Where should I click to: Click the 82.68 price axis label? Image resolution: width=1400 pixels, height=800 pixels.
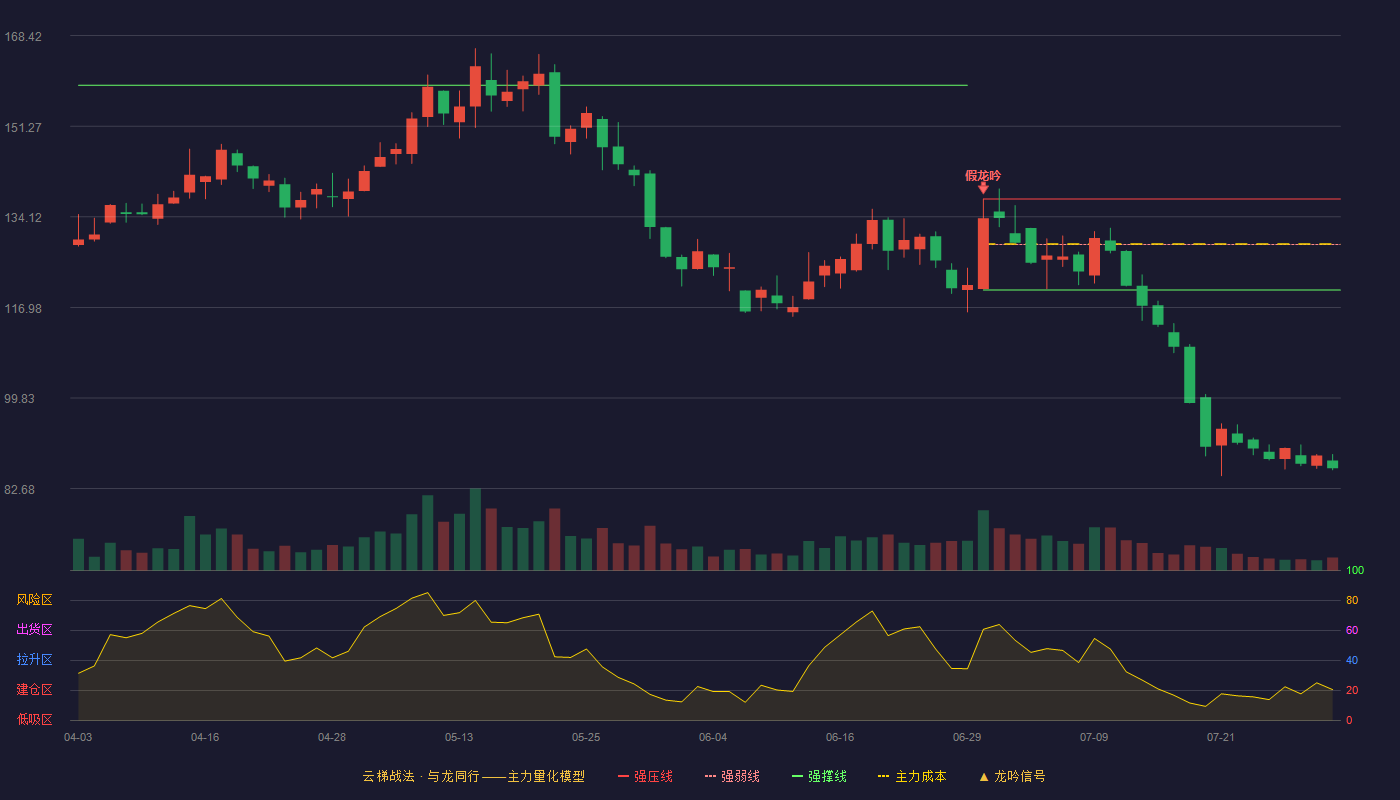20,489
